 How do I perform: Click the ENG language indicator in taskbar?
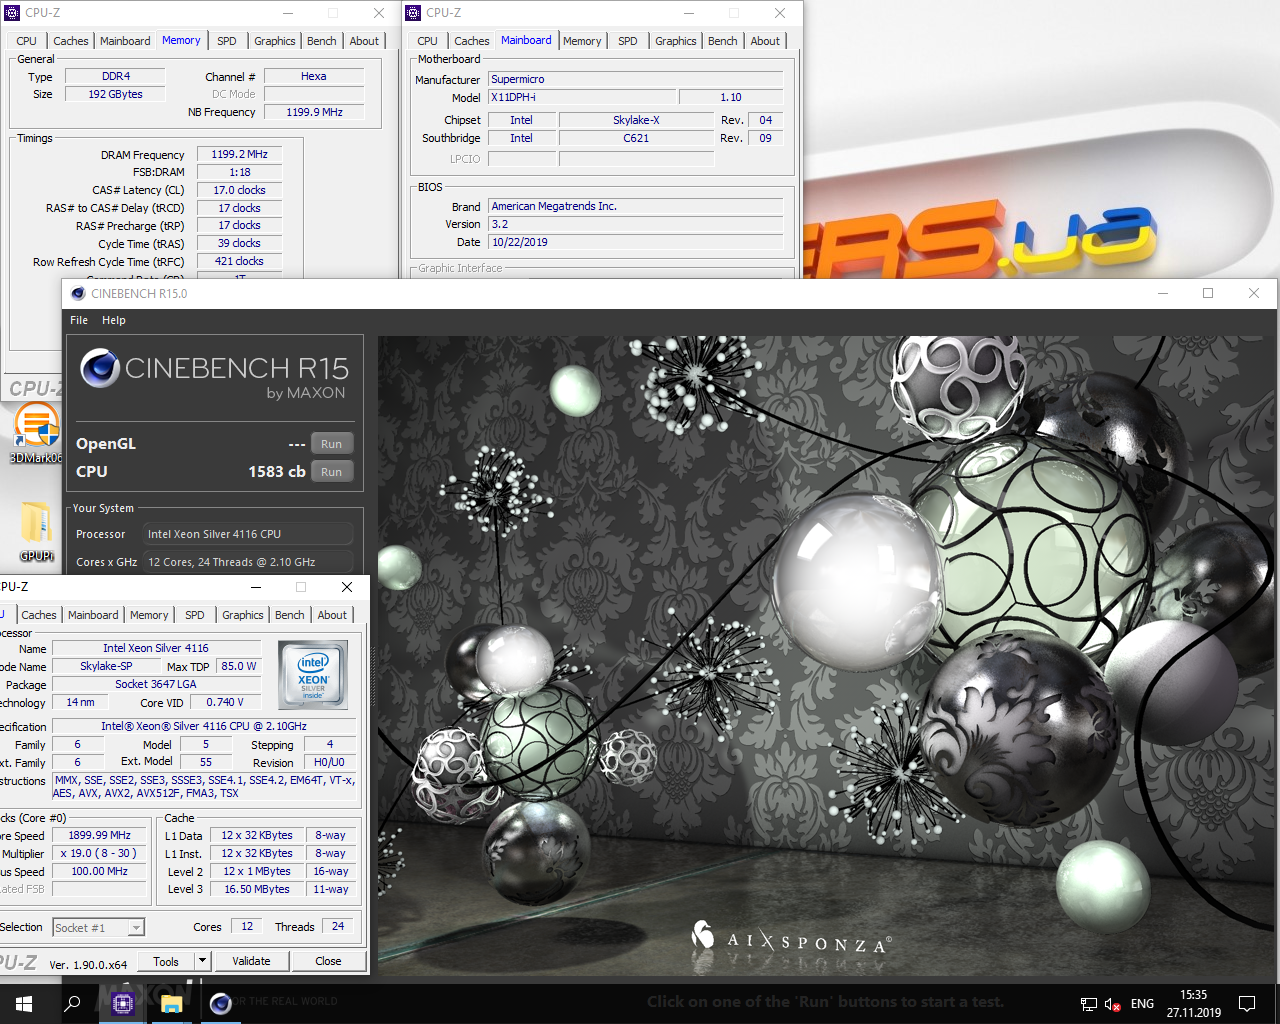point(1142,1004)
